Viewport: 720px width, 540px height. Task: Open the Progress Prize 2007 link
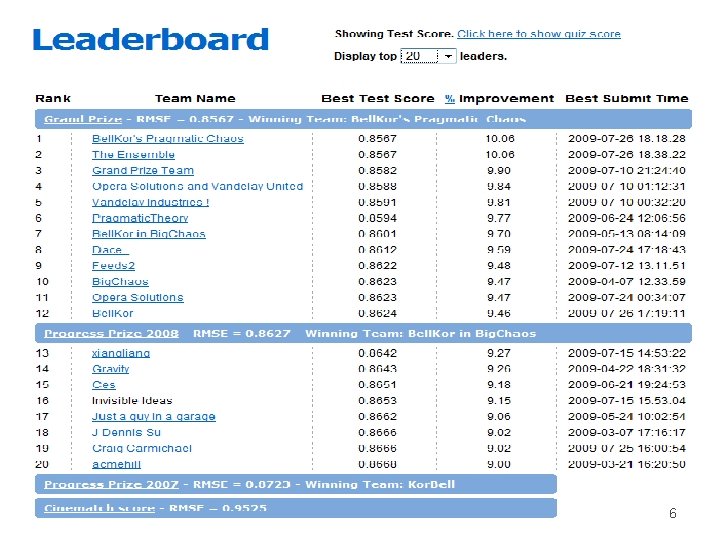[x=111, y=484]
